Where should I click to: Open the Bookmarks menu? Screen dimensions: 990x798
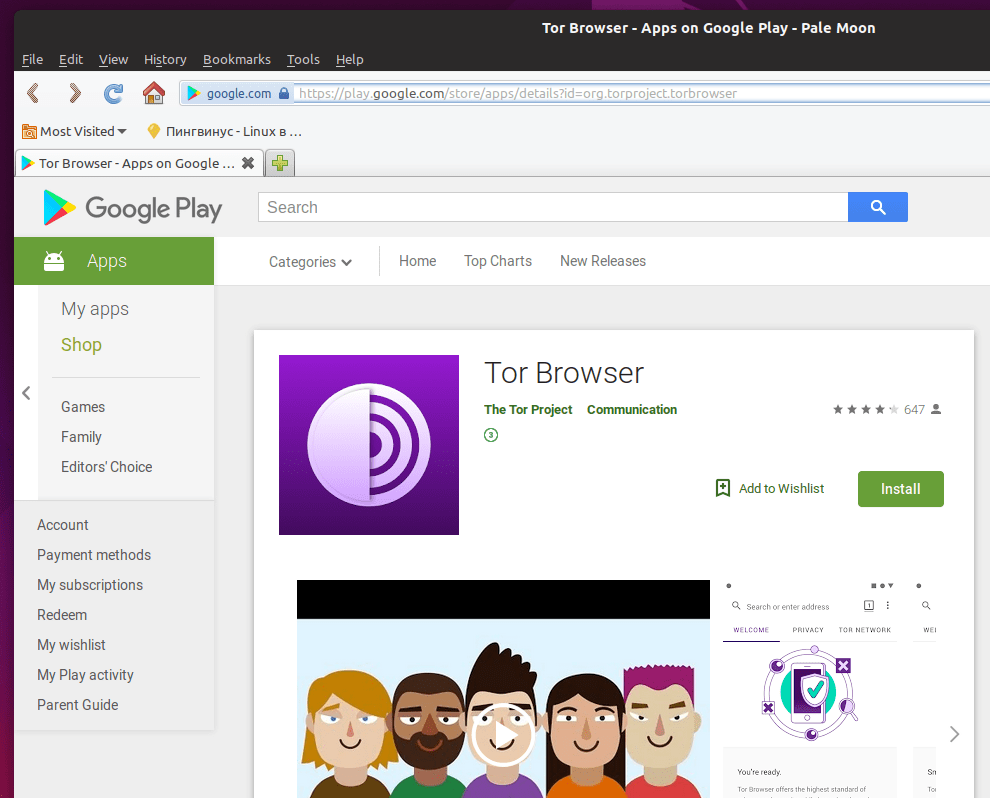[237, 59]
